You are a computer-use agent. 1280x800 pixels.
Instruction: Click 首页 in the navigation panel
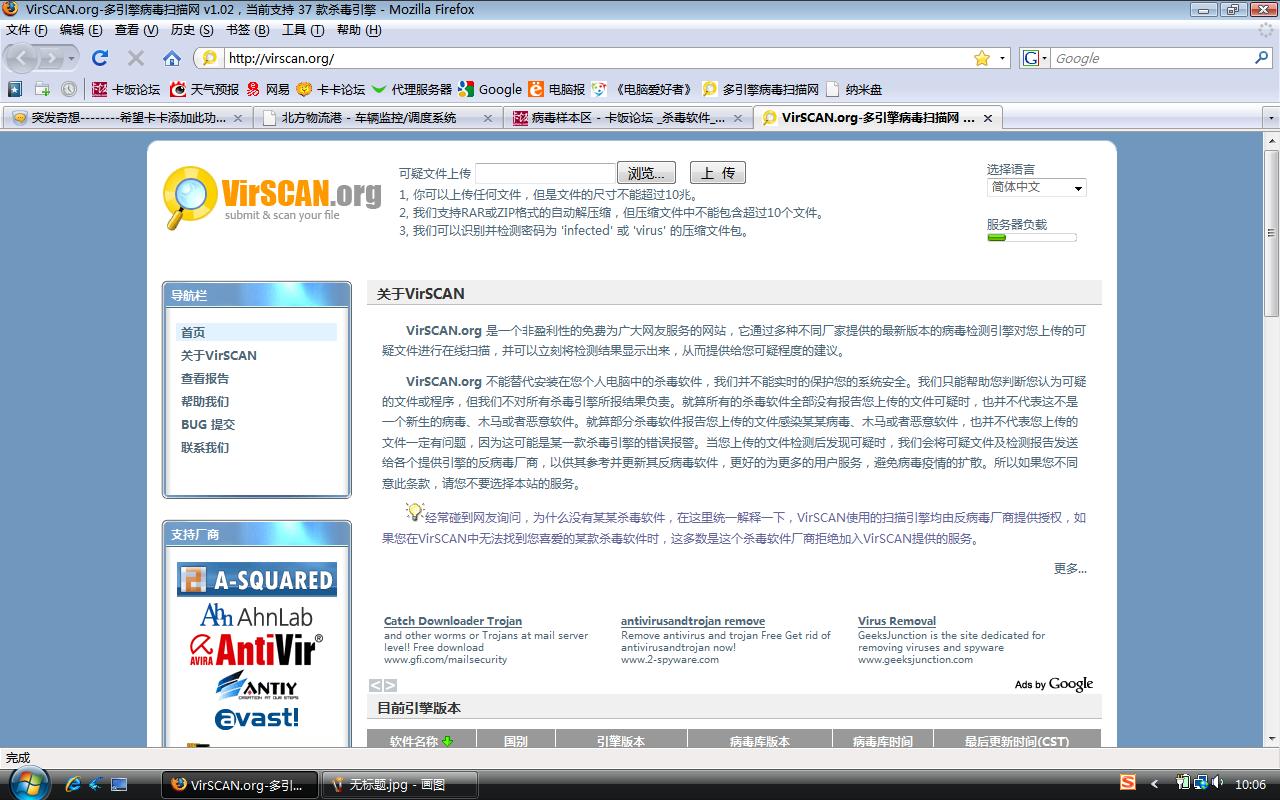193,332
